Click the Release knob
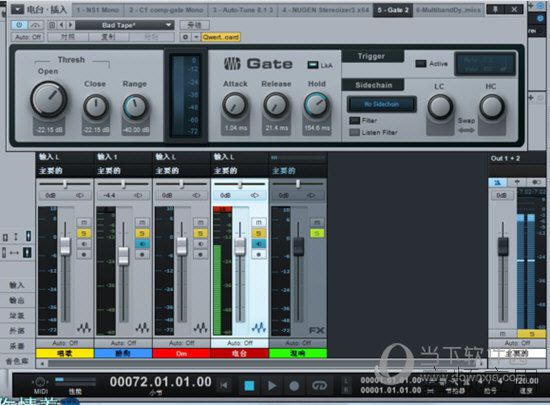The height and width of the screenshot is (405, 550). [x=276, y=104]
